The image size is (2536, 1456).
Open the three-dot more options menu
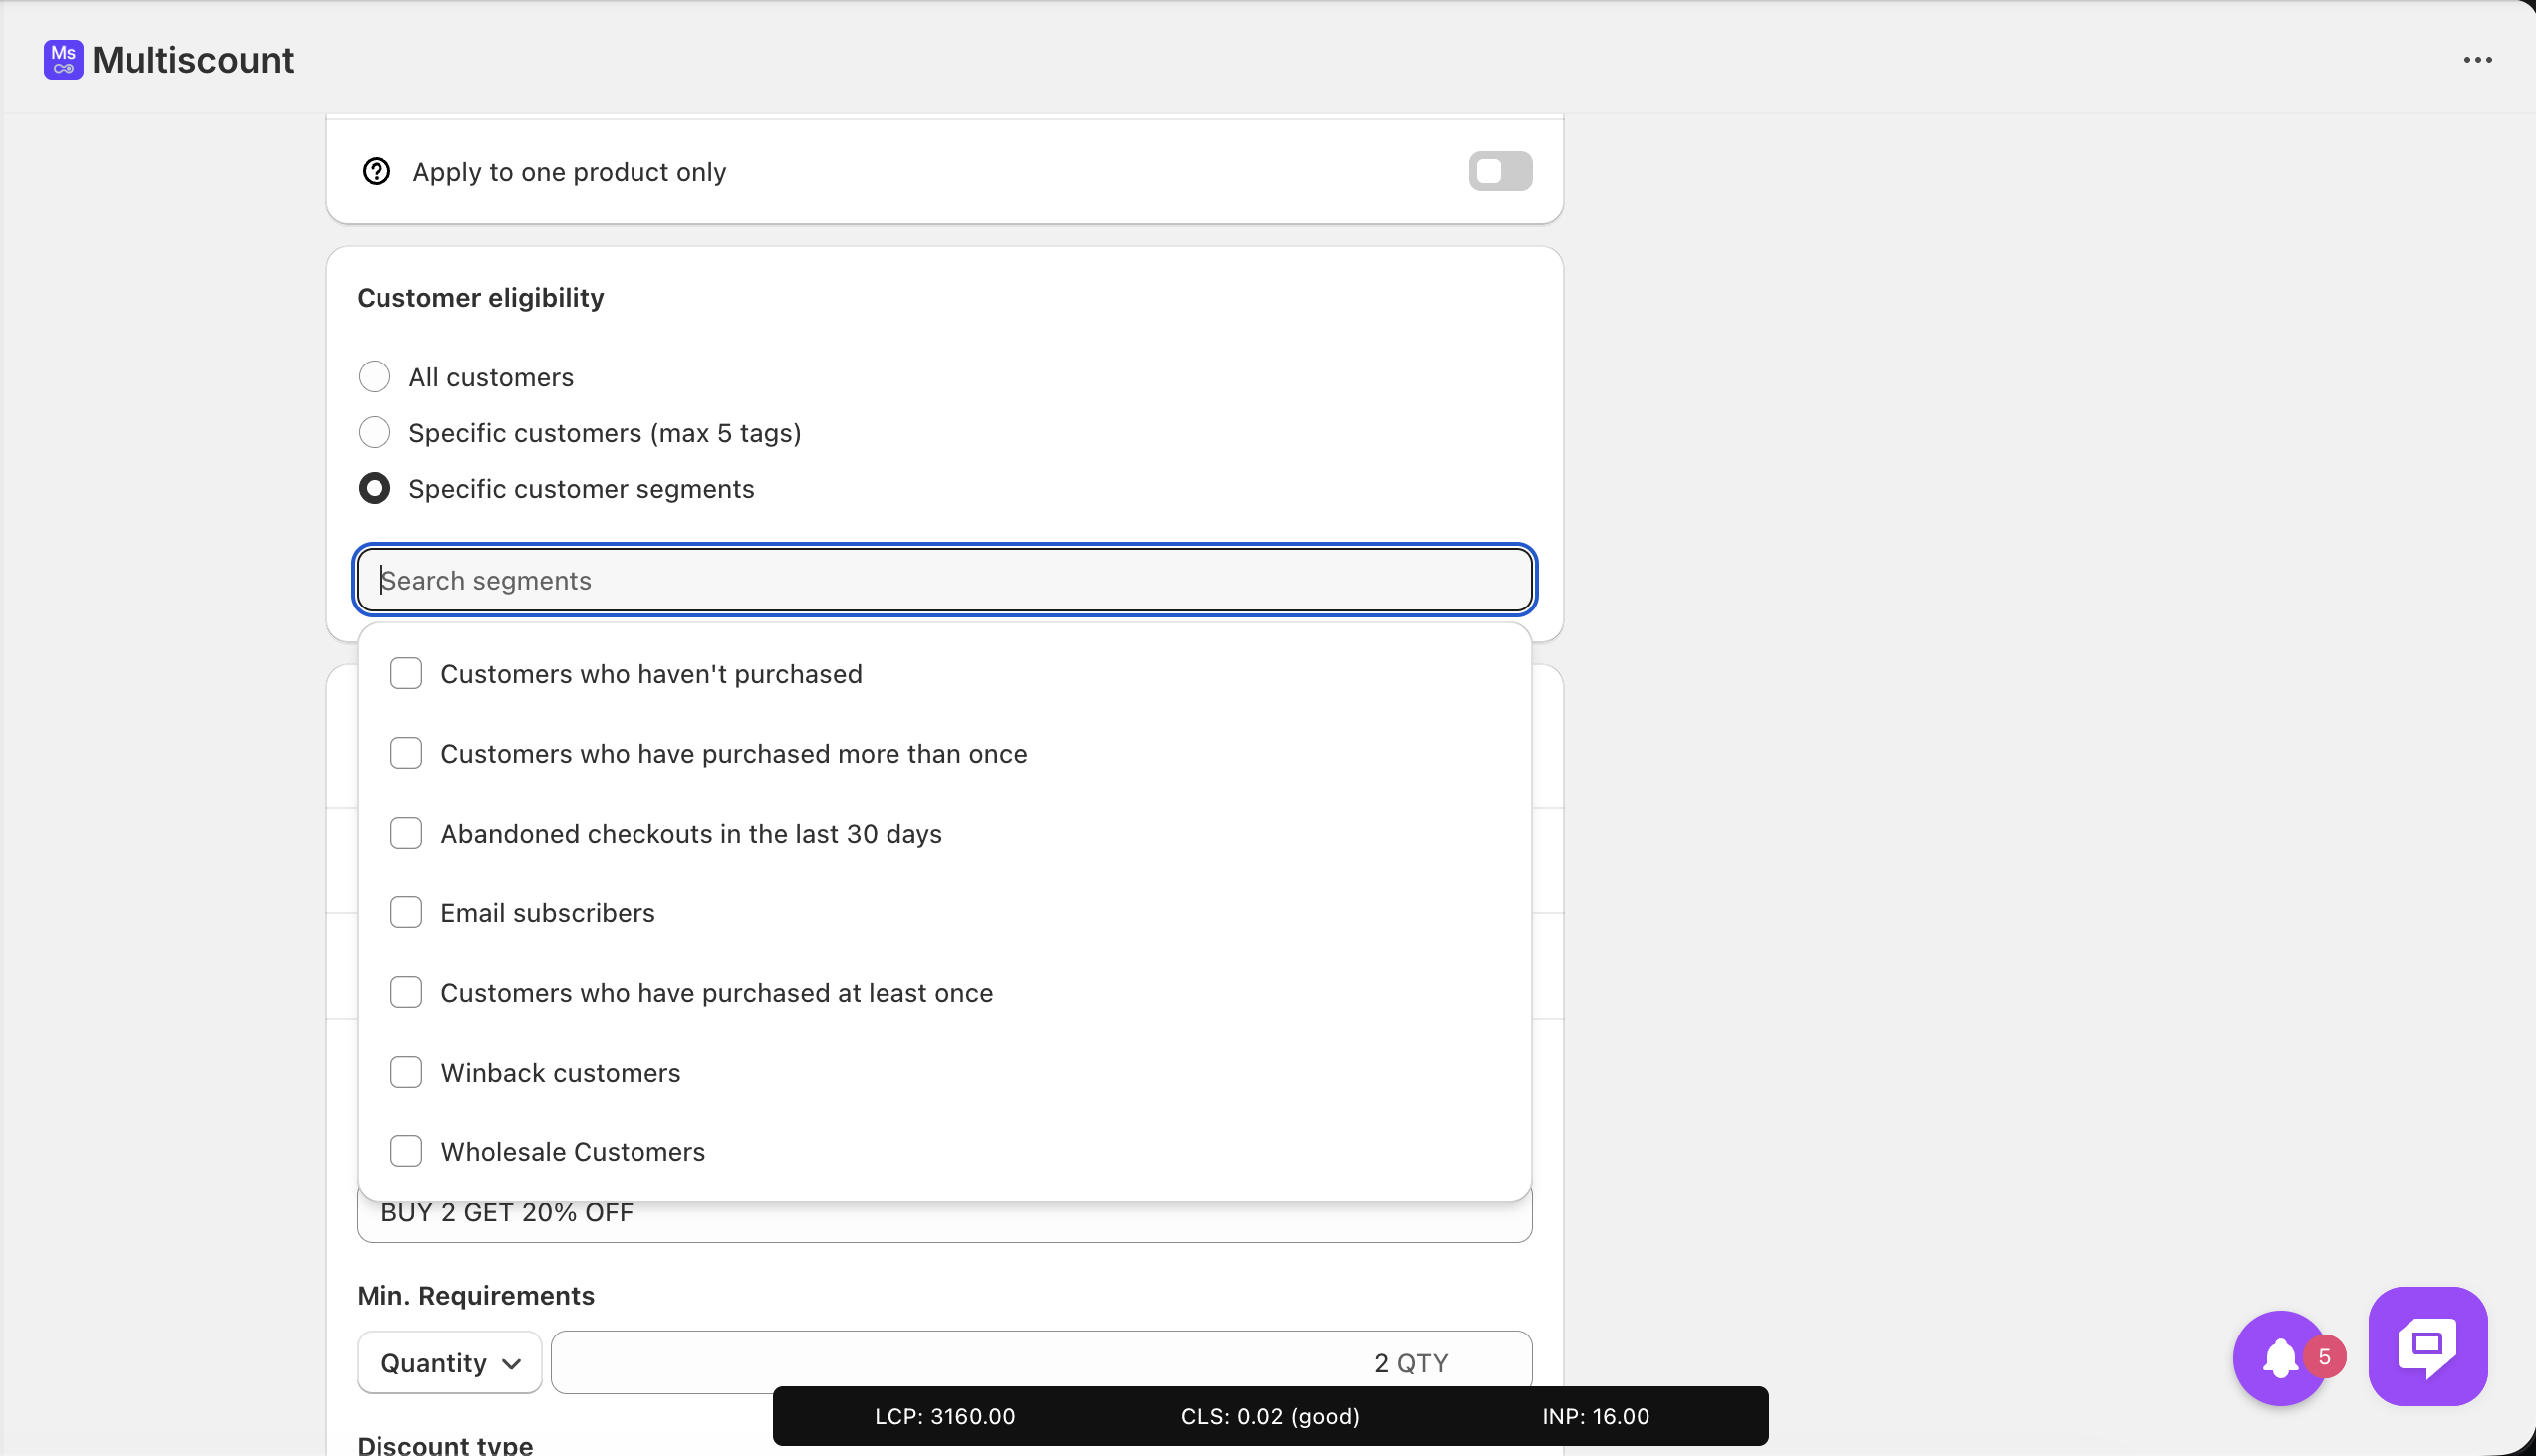pos(2477,60)
